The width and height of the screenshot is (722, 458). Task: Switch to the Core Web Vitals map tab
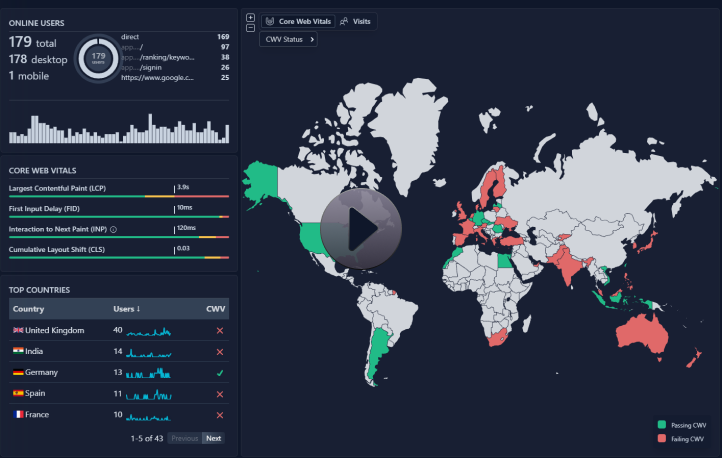click(x=297, y=21)
